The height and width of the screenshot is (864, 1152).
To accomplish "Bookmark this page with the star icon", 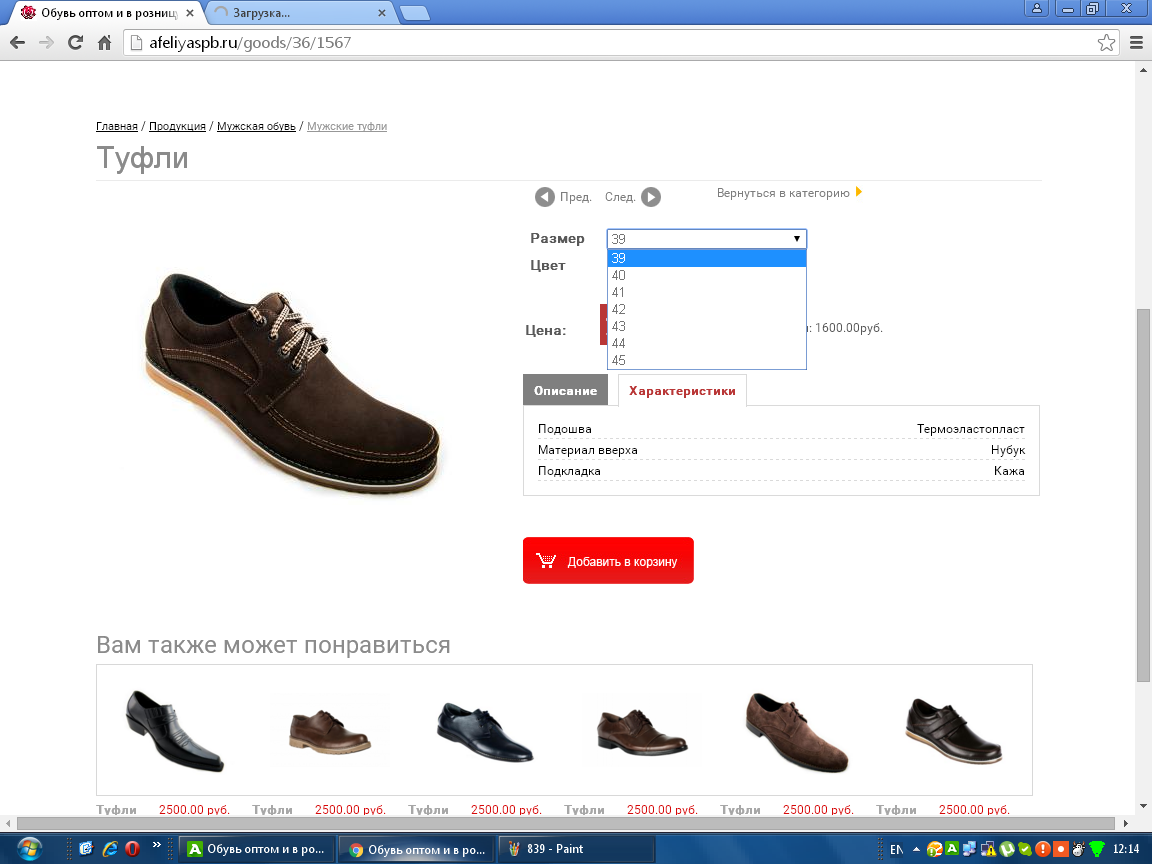I will (x=1106, y=43).
